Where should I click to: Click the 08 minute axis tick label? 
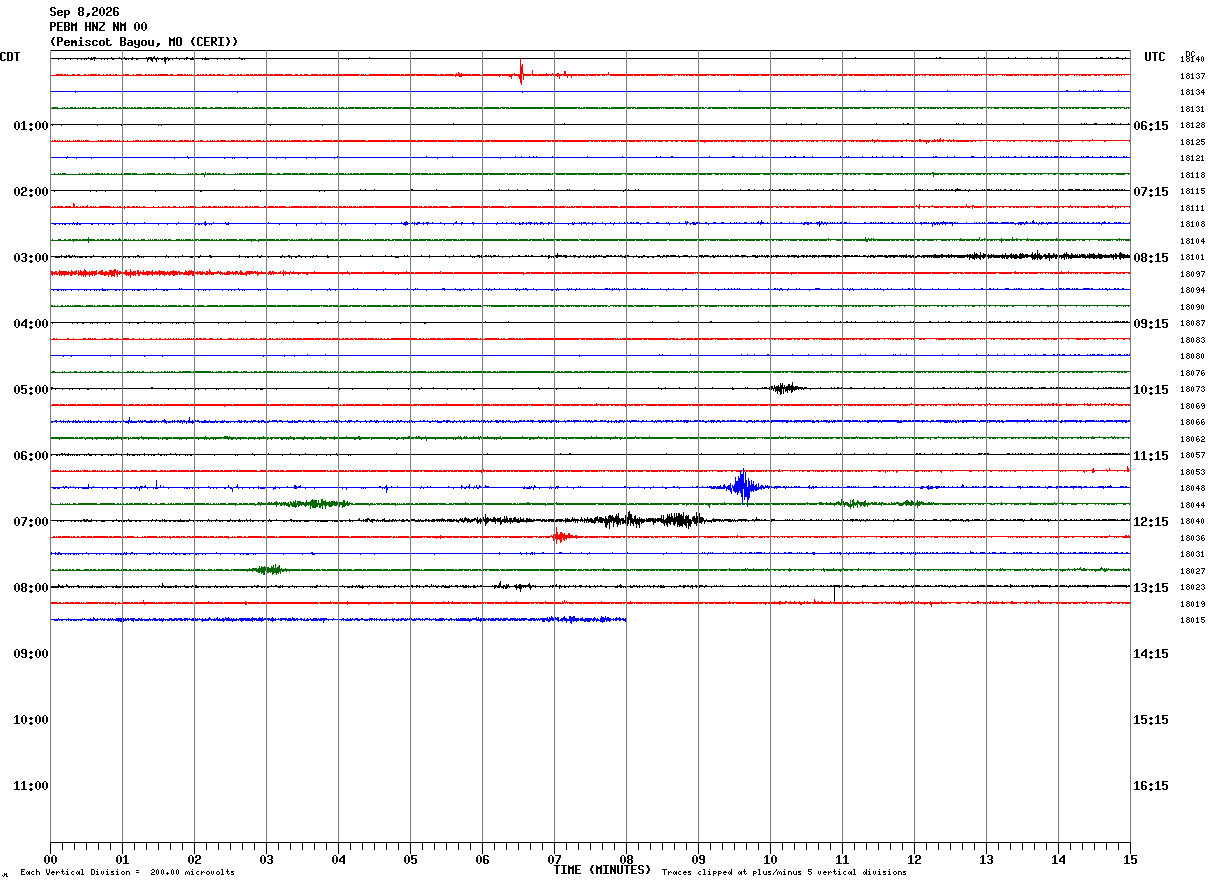coord(626,859)
